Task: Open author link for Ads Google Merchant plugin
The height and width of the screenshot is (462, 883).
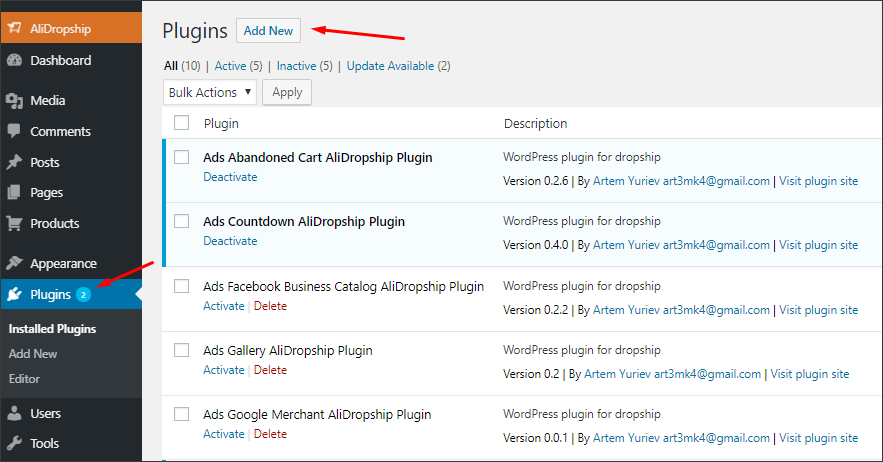Action: [681, 438]
